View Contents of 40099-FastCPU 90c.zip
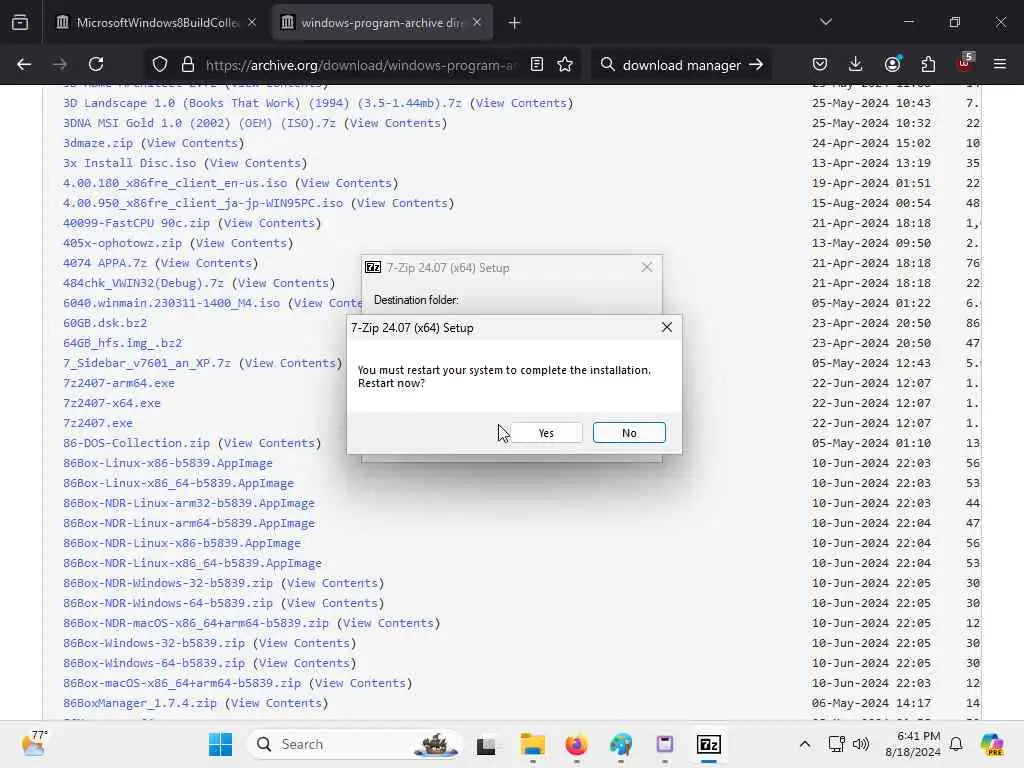This screenshot has width=1024, height=768. coord(269,223)
